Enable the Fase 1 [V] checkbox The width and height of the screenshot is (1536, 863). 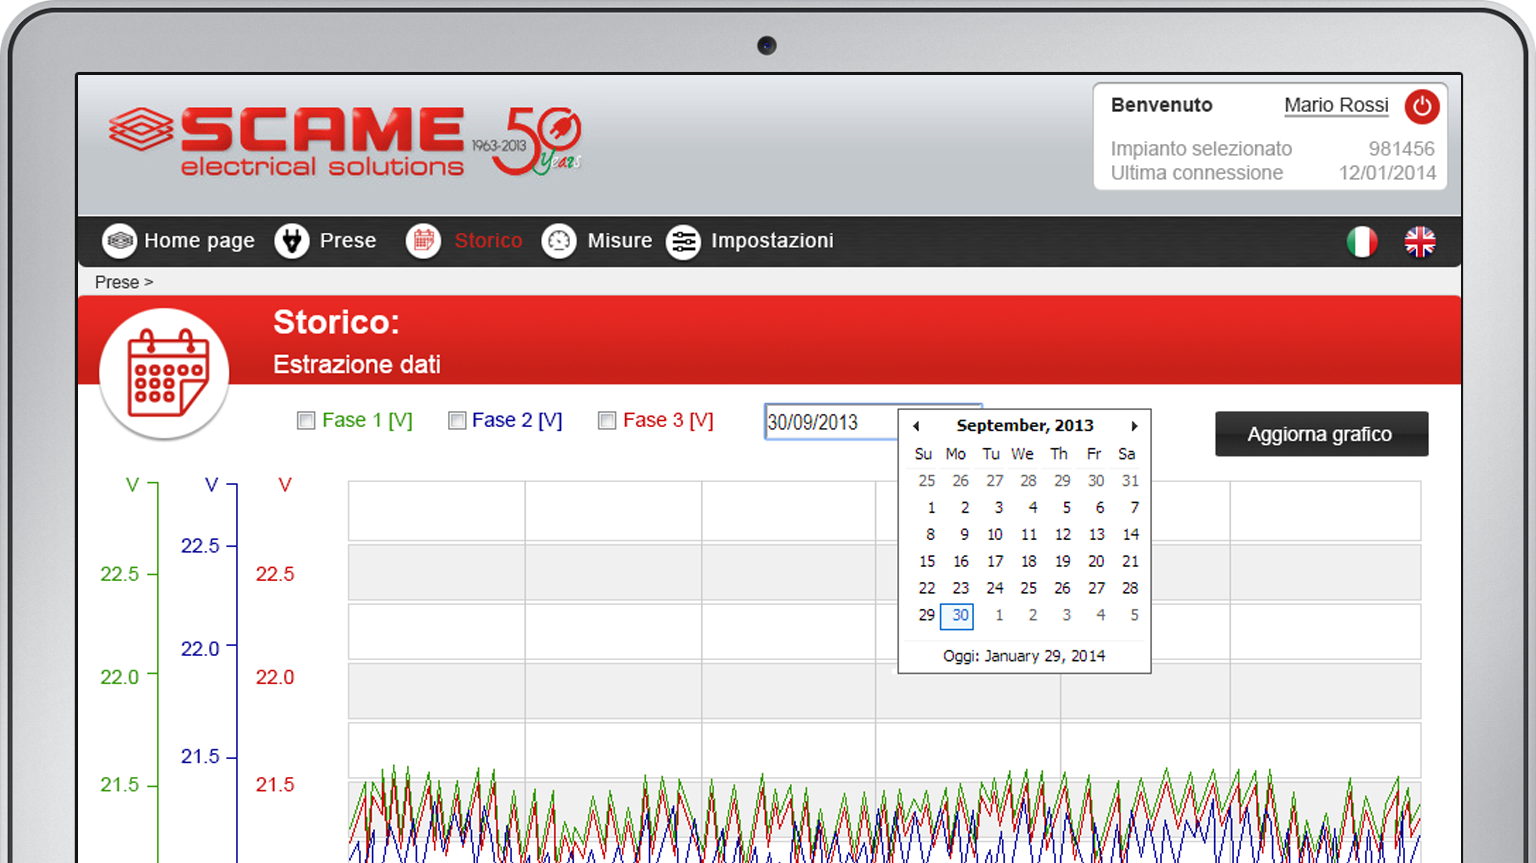coord(306,421)
